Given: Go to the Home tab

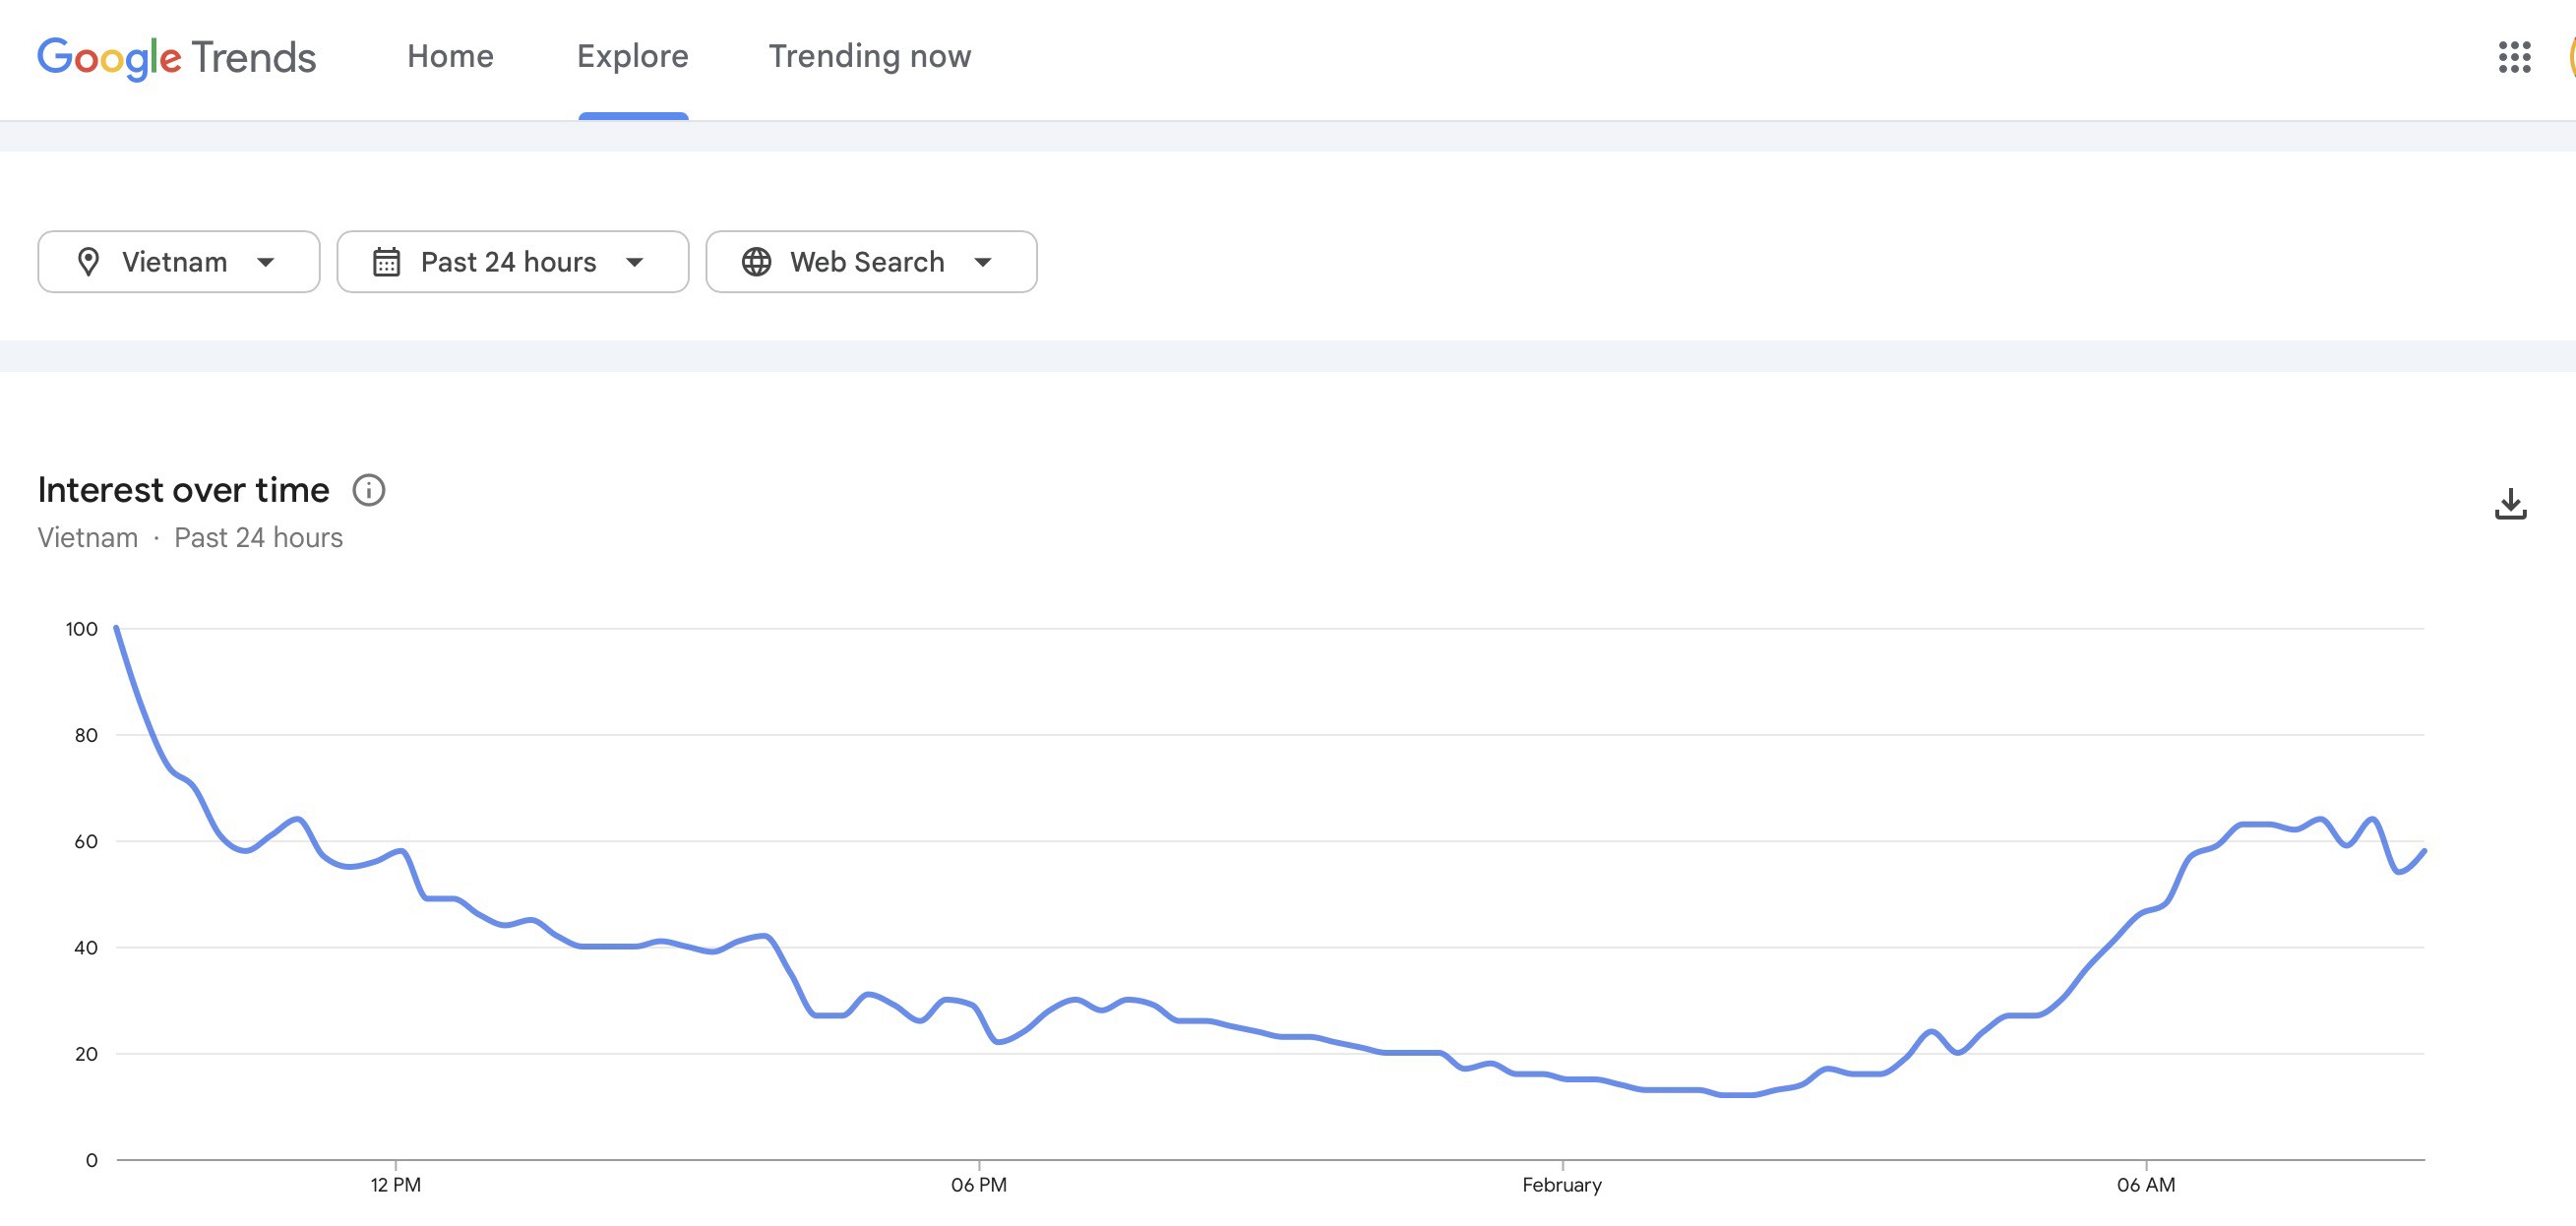Looking at the screenshot, I should (x=450, y=56).
